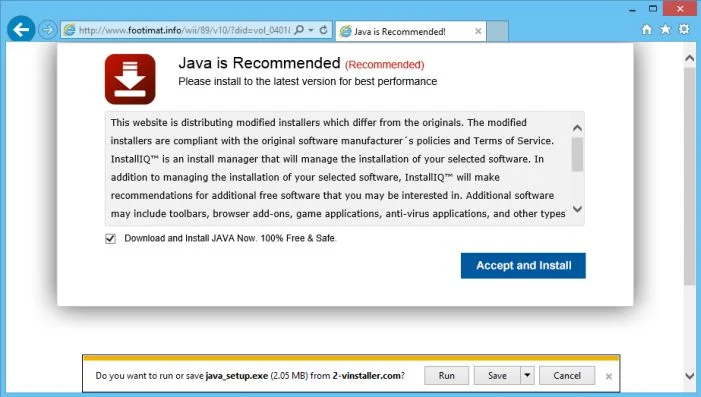Click the 'Java is Recommended' heading
Image resolution: width=701 pixels, height=397 pixels.
(x=259, y=63)
